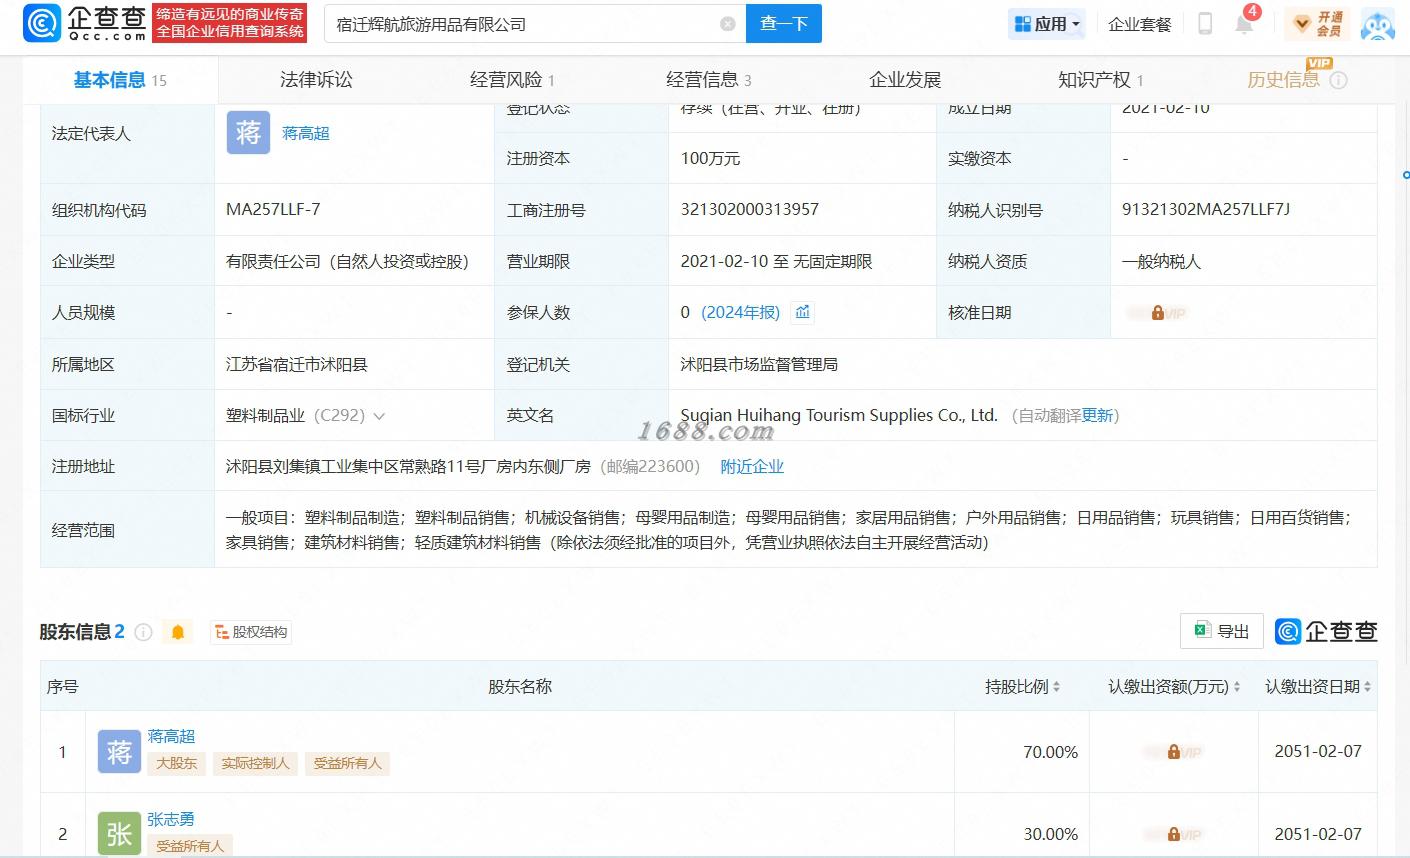This screenshot has width=1410, height=858.
Task: Click the 沭阳县市场监督管理局 registration authority
Action: [759, 364]
